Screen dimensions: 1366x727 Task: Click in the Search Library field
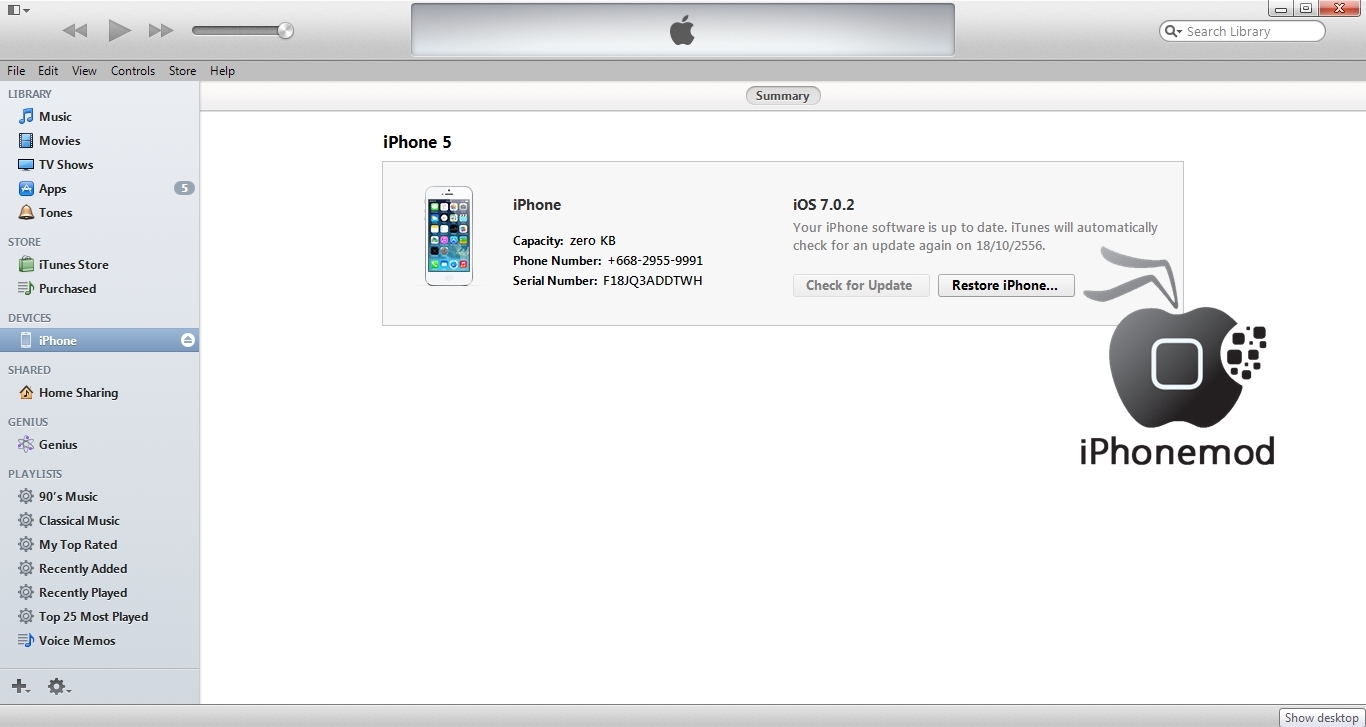tap(1250, 32)
